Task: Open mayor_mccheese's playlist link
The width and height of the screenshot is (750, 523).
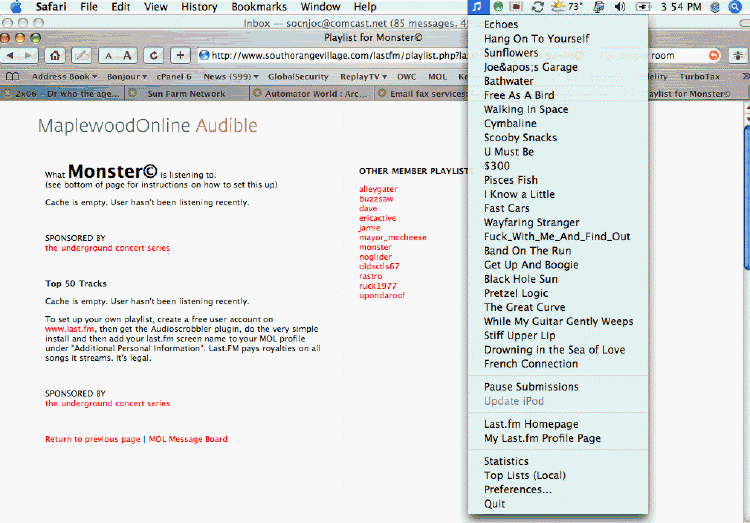Action: coord(393,237)
